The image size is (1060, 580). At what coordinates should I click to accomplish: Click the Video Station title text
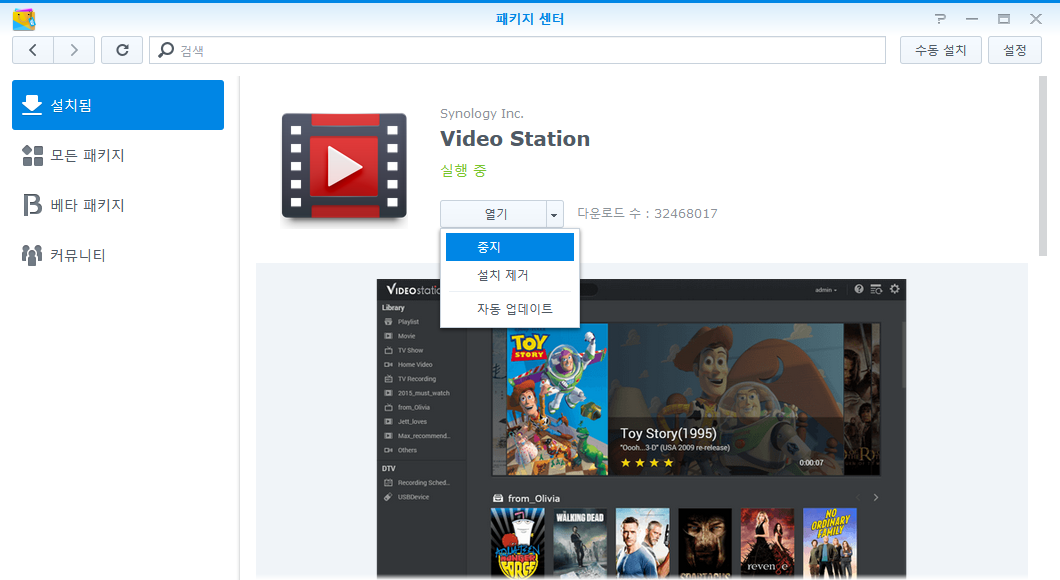coord(514,139)
